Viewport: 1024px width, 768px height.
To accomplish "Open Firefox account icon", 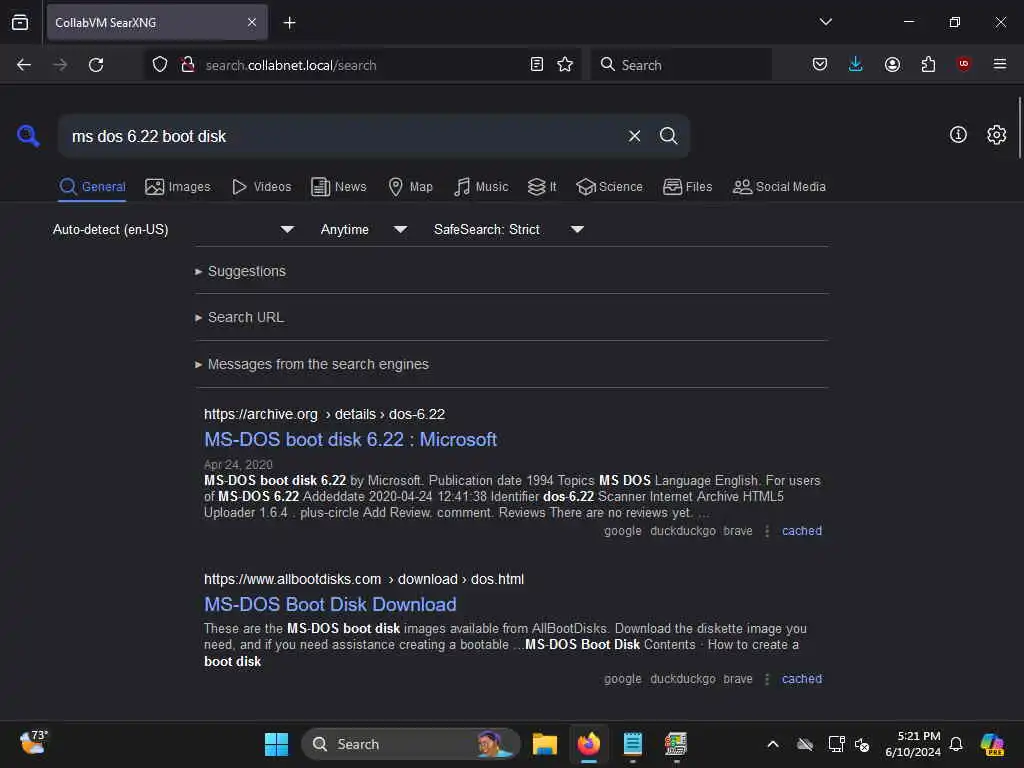I will (892, 65).
